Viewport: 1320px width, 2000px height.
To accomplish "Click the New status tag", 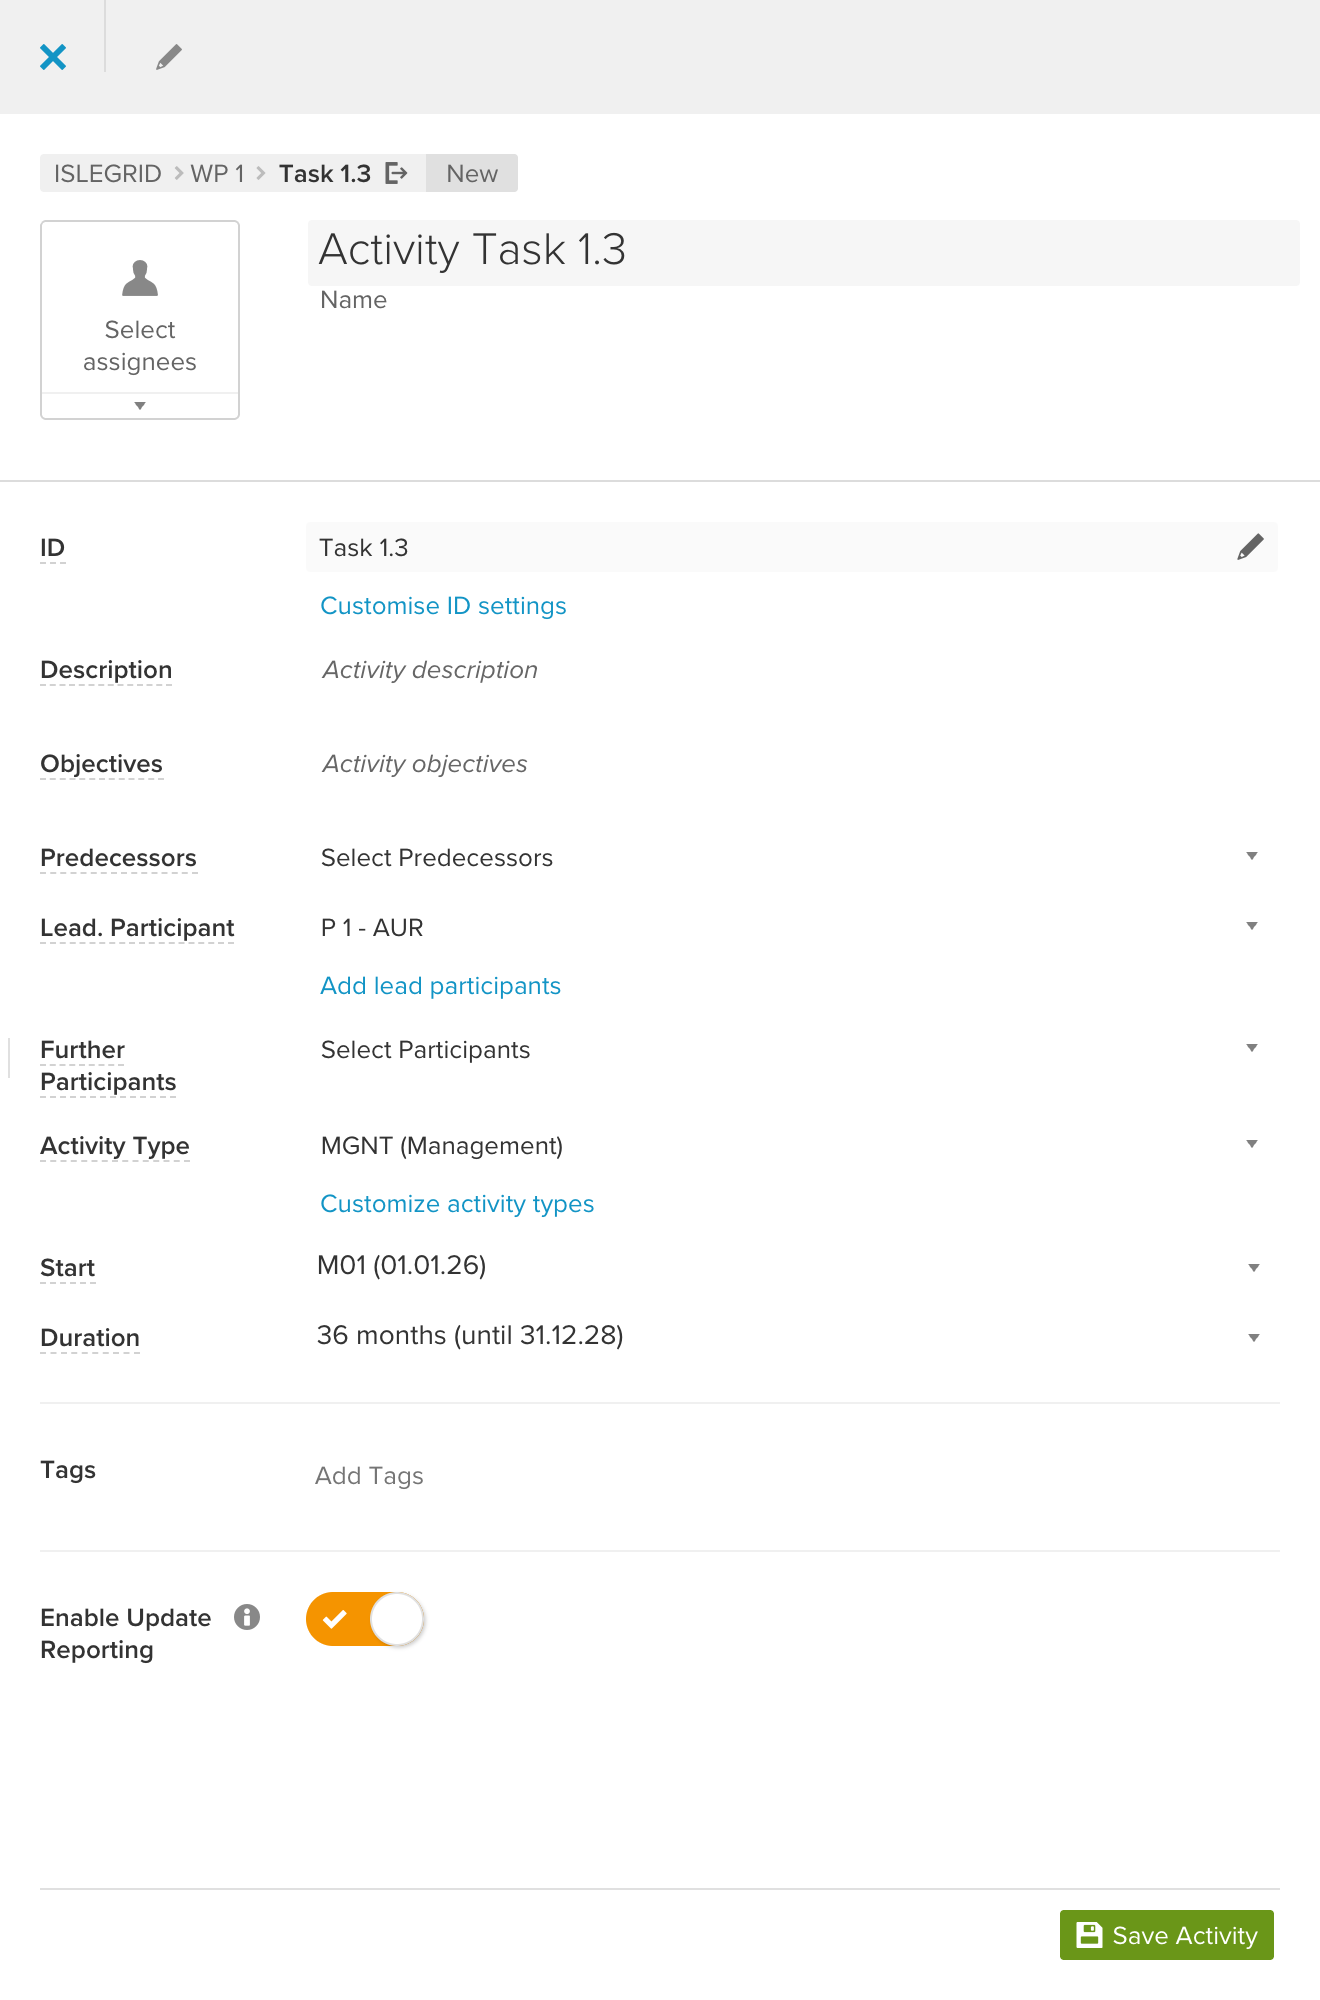I will click(472, 173).
